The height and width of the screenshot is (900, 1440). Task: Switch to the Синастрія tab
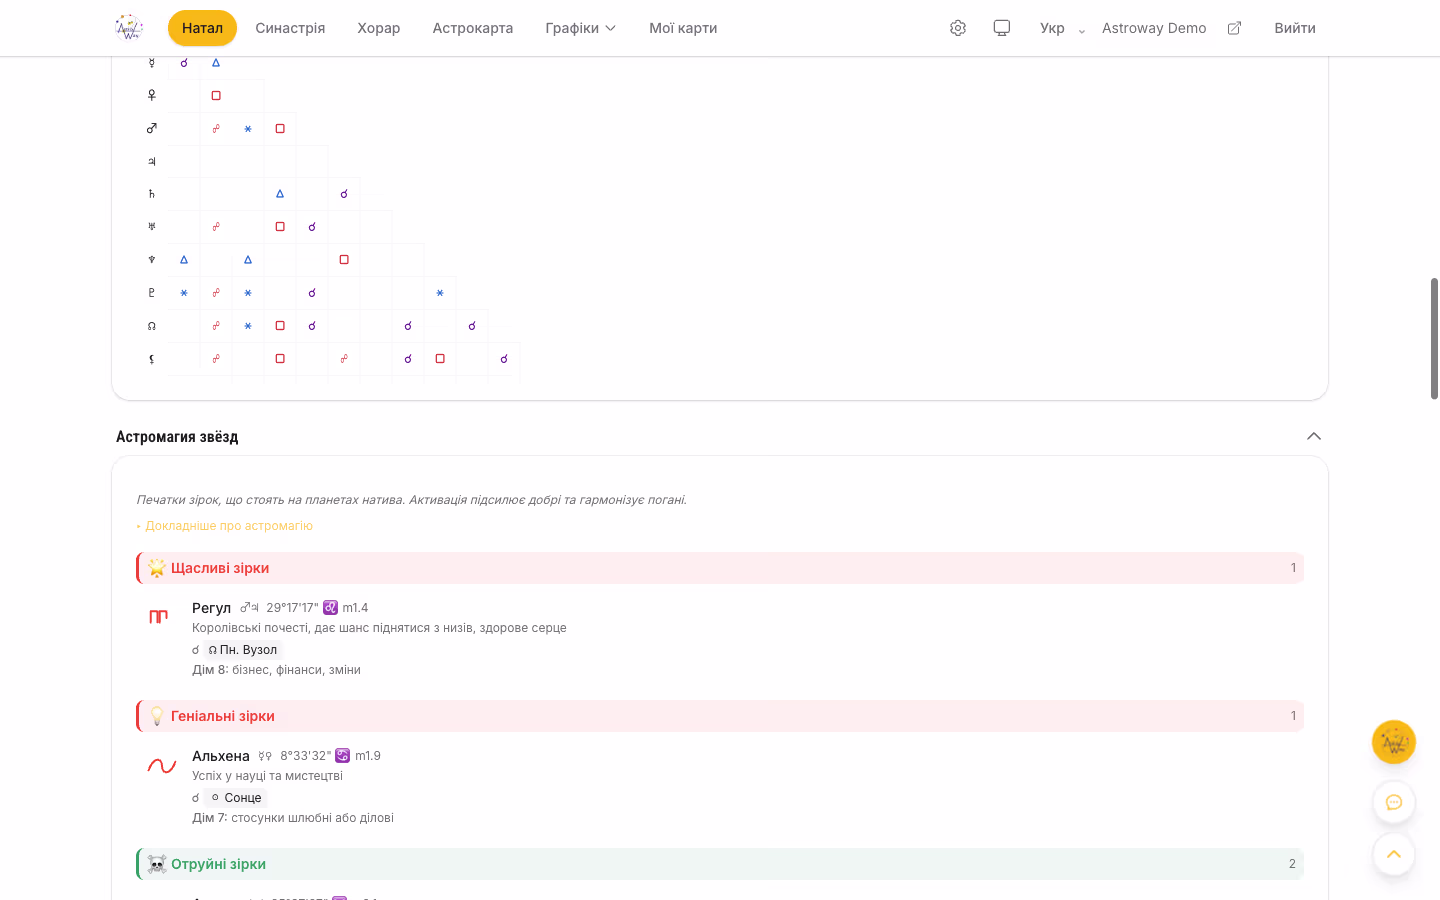click(290, 28)
